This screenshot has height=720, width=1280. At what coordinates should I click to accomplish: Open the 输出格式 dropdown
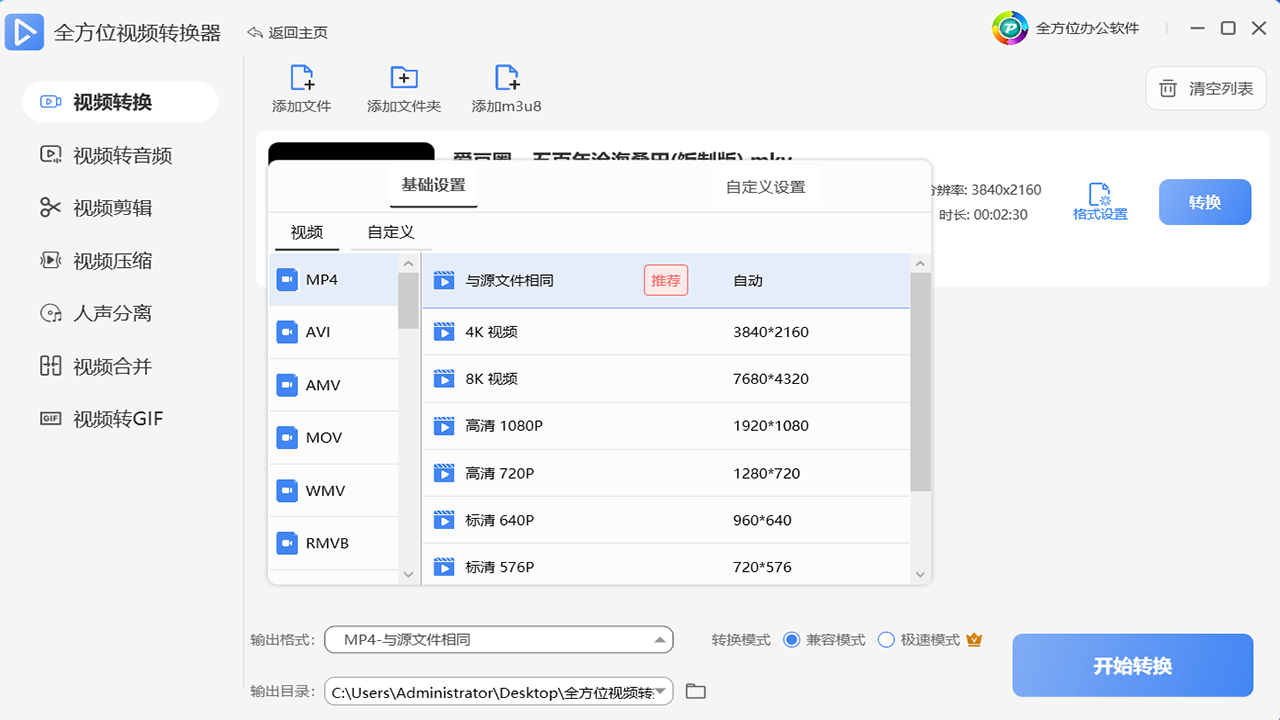499,639
